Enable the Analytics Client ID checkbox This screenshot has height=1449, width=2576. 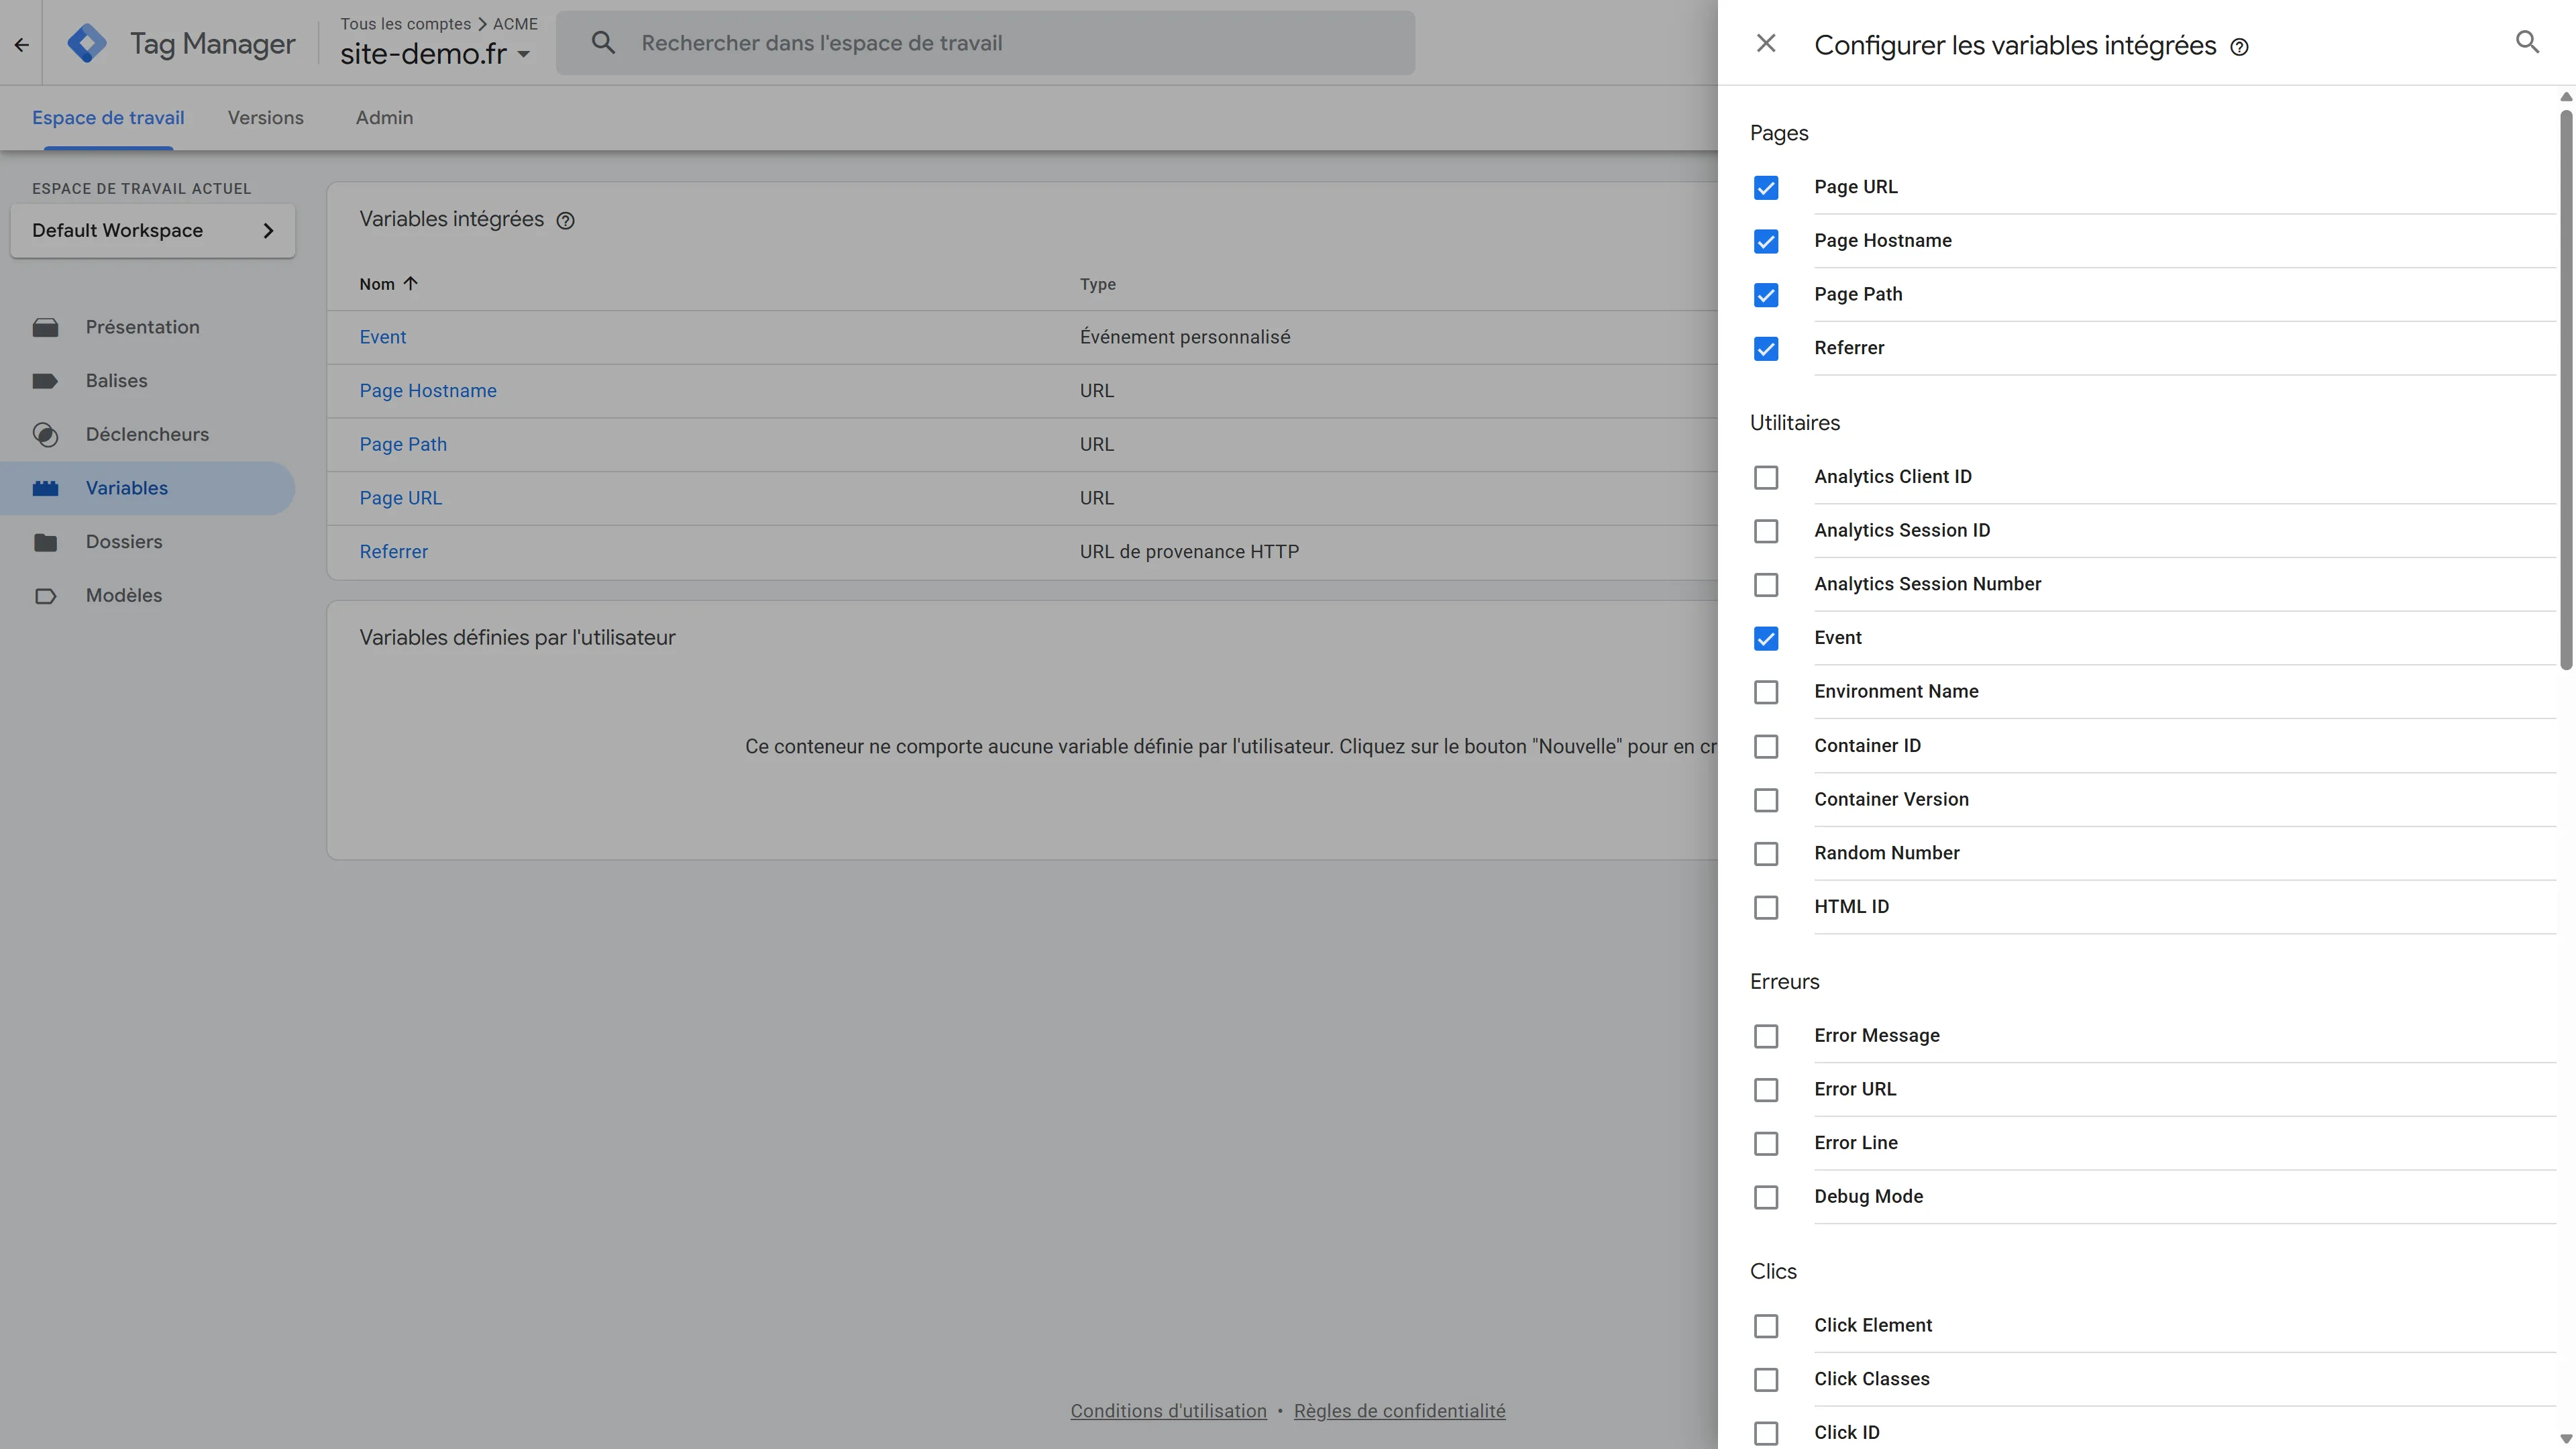(1766, 477)
